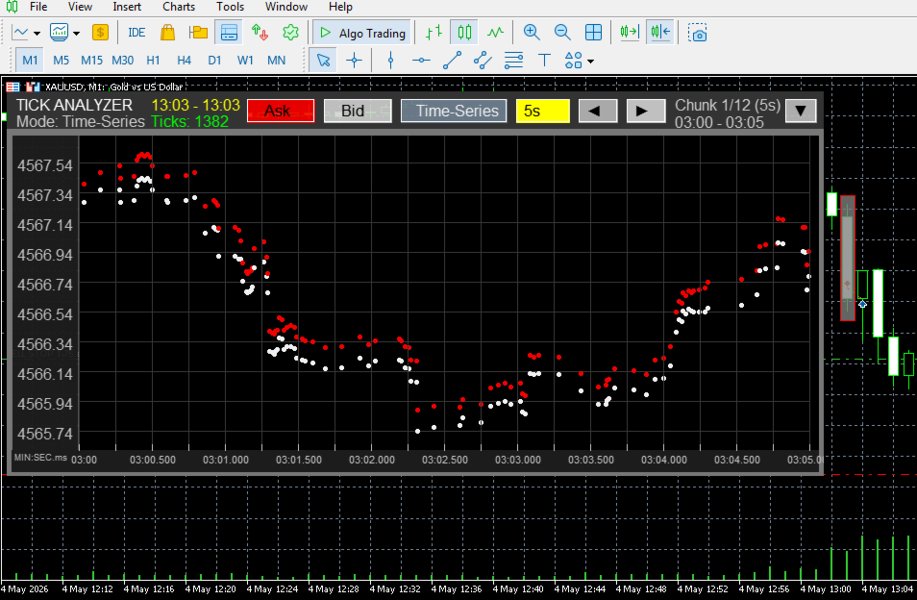The height and width of the screenshot is (600, 917).
Task: Click the 'Ticks: 1382' text
Action: tap(189, 121)
